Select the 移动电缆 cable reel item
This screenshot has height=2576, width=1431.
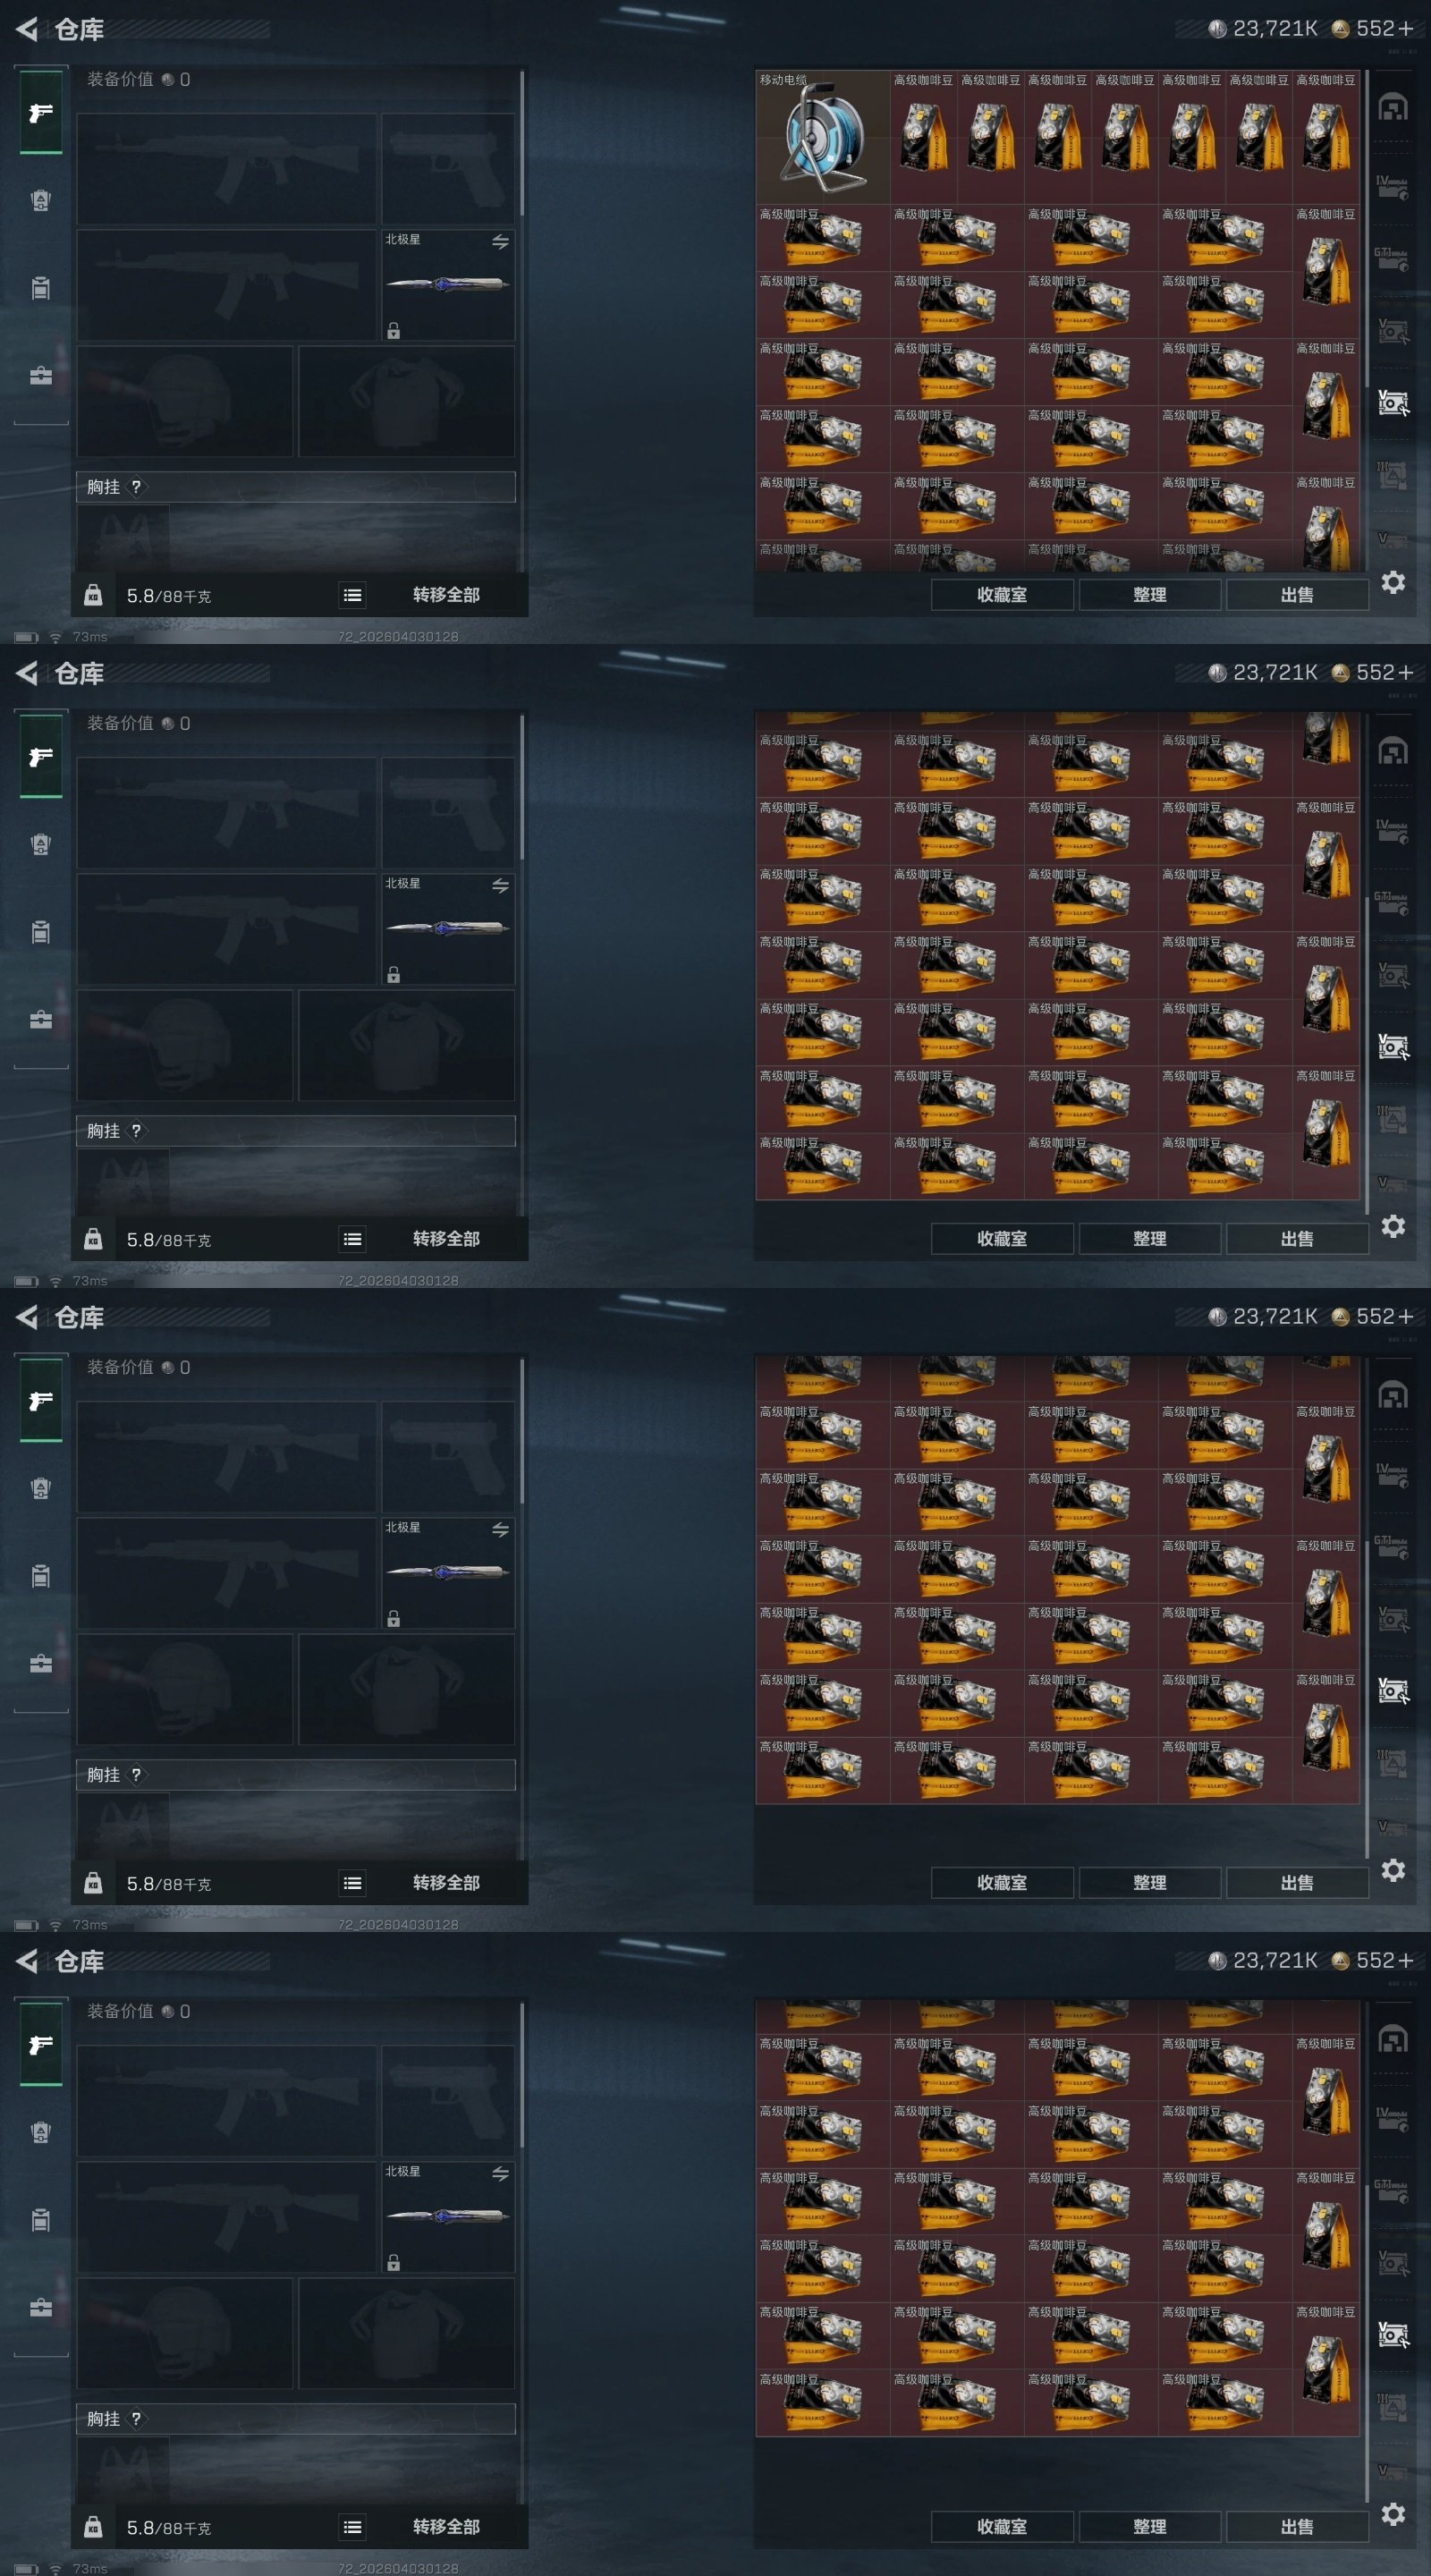[x=822, y=137]
